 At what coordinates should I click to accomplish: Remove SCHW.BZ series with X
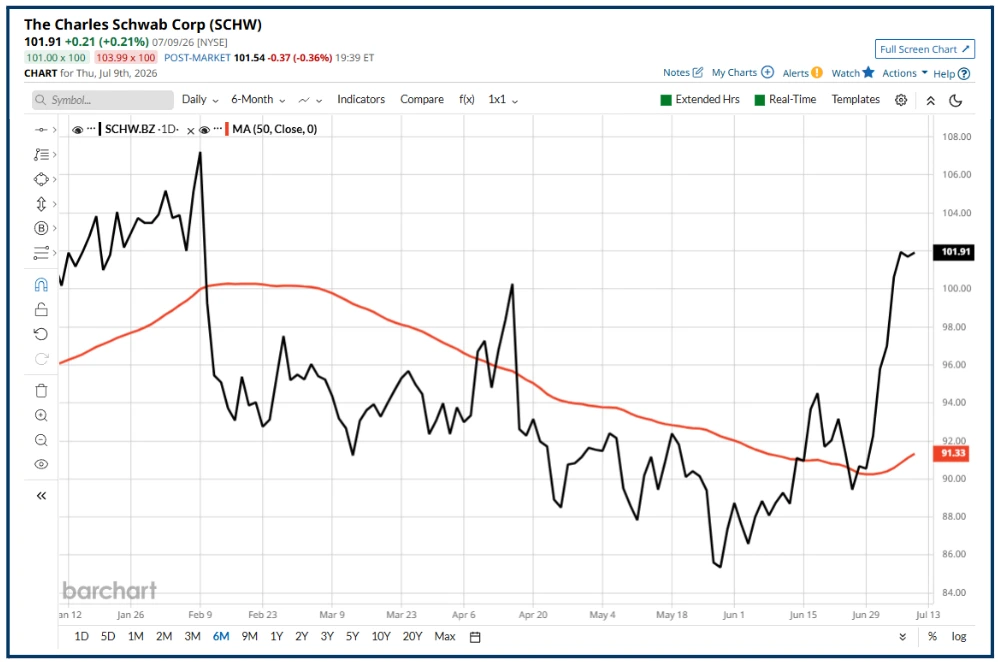(x=190, y=131)
